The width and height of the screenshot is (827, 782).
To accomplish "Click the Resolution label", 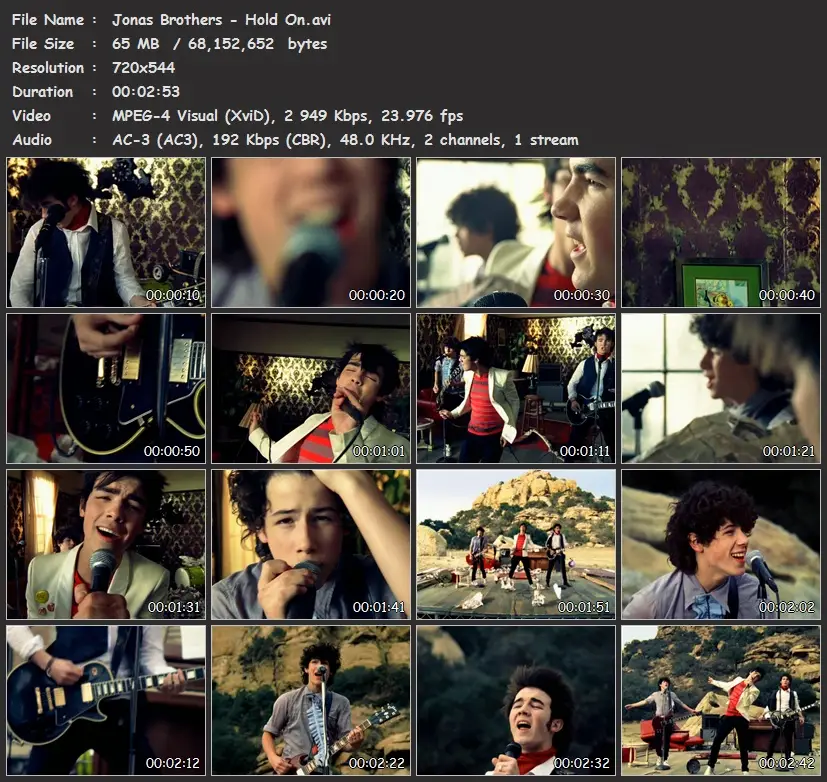I will click(x=48, y=68).
